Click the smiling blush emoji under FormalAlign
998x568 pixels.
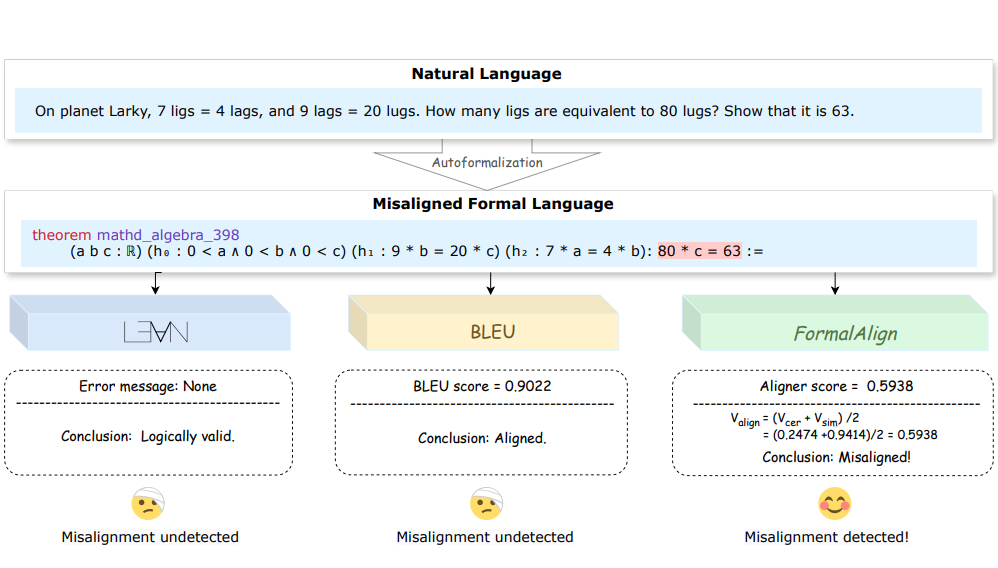pos(834,504)
